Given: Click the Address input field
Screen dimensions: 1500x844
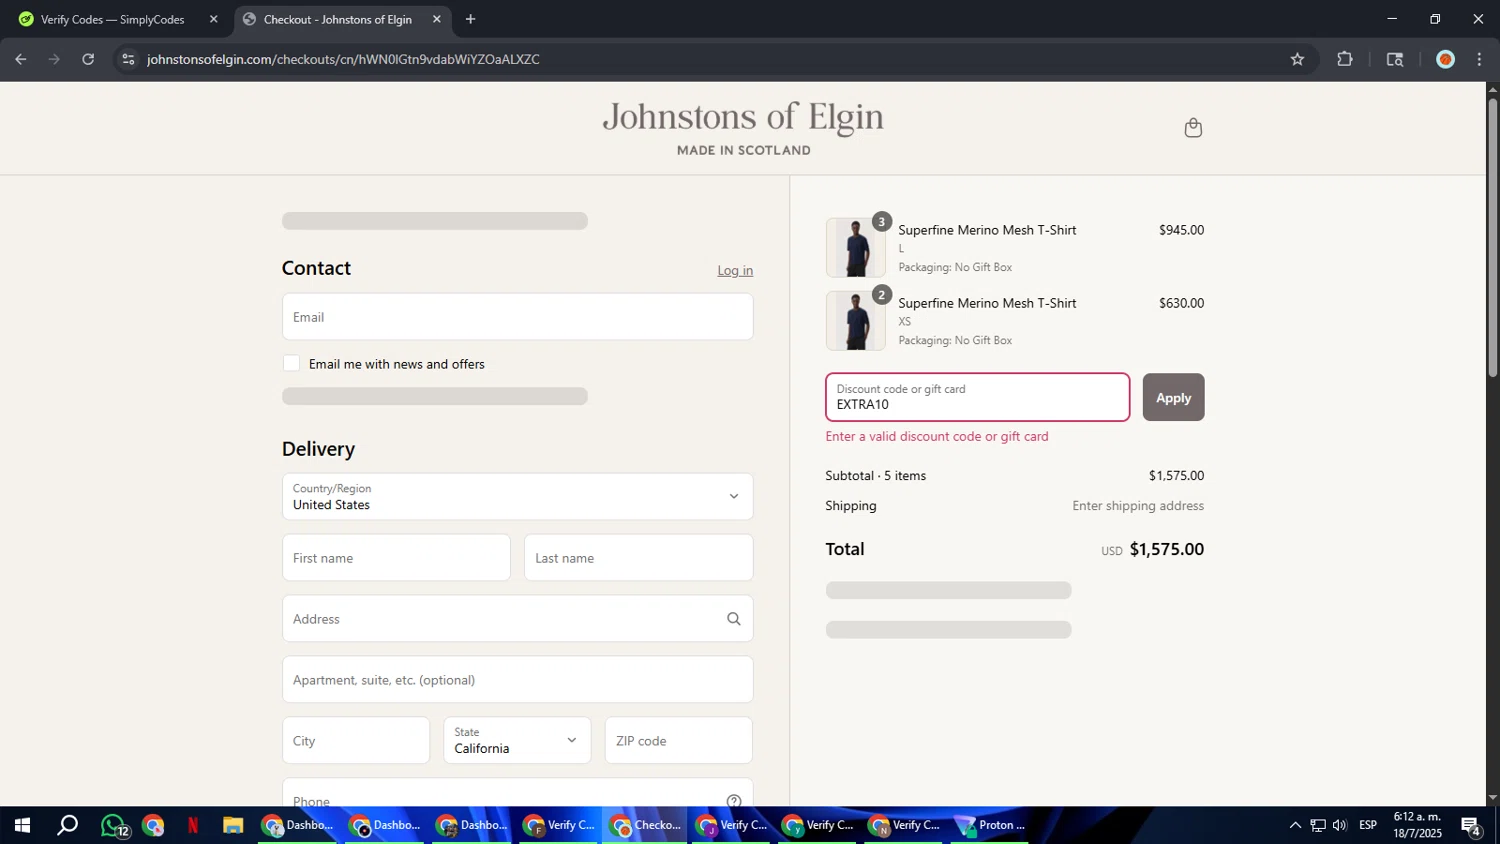Looking at the screenshot, I should (x=518, y=619).
